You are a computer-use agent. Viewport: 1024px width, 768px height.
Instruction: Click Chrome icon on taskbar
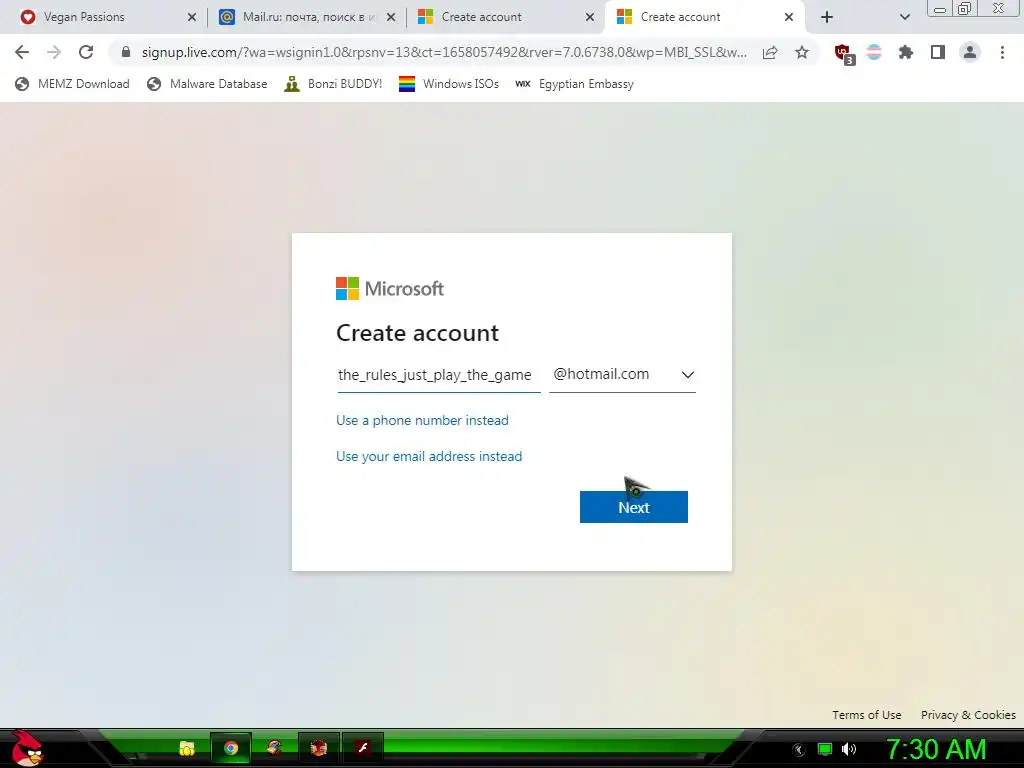[x=231, y=748]
